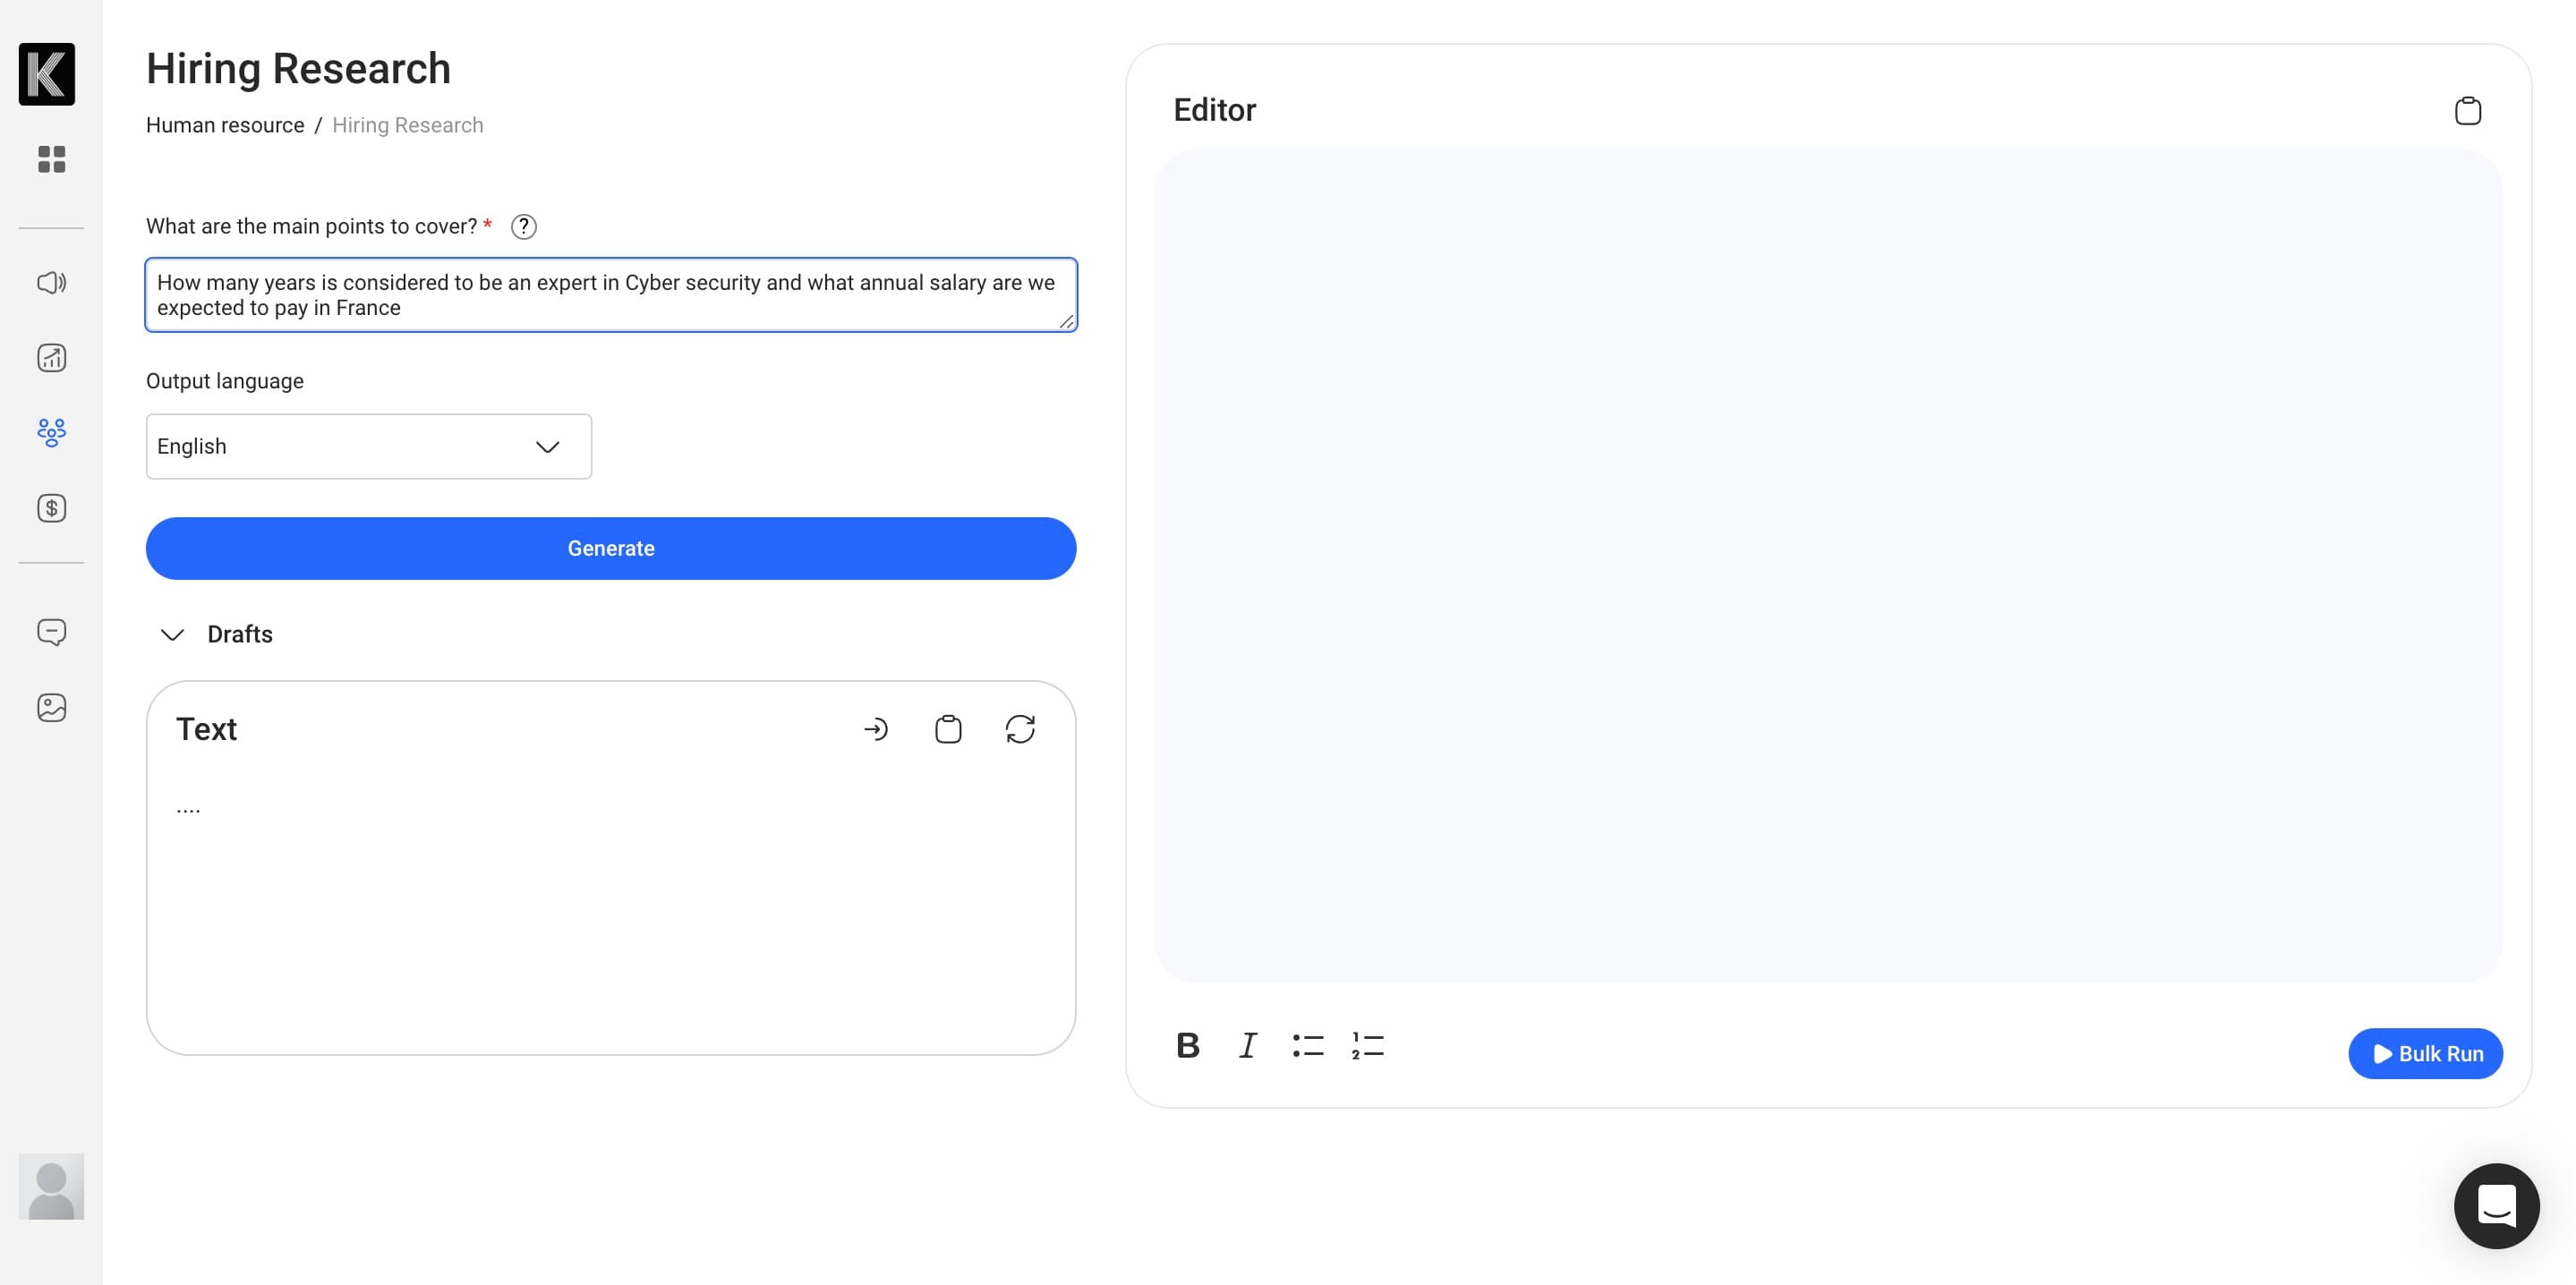Select the human resource people icon
Viewport: 2576px width, 1285px height.
51,432
